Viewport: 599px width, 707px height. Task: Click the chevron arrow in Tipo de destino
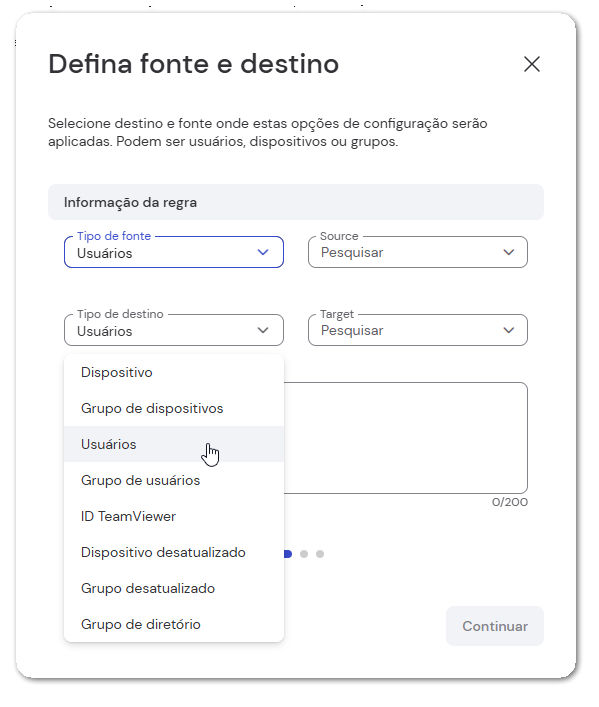tap(263, 330)
